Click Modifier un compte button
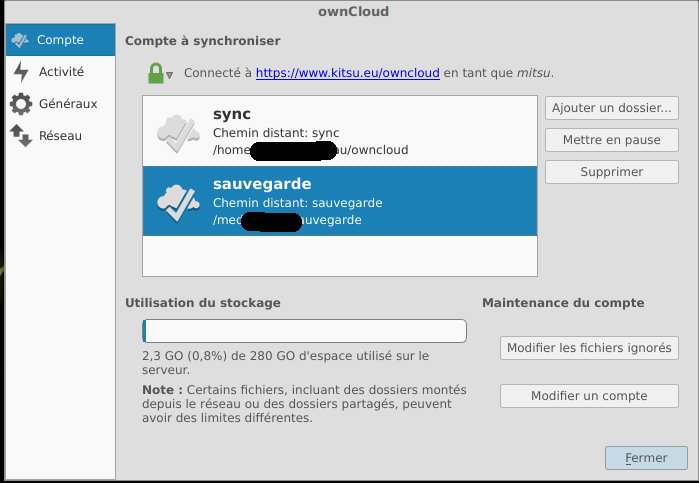The height and width of the screenshot is (483, 699). point(589,396)
